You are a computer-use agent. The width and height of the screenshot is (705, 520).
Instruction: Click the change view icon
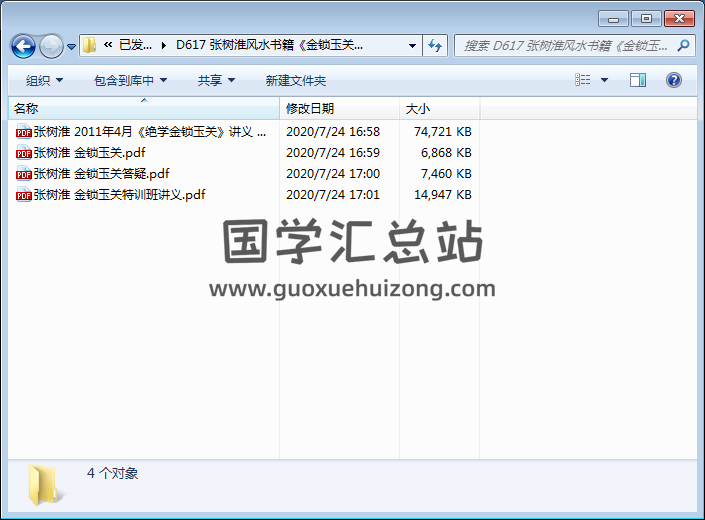click(x=583, y=80)
